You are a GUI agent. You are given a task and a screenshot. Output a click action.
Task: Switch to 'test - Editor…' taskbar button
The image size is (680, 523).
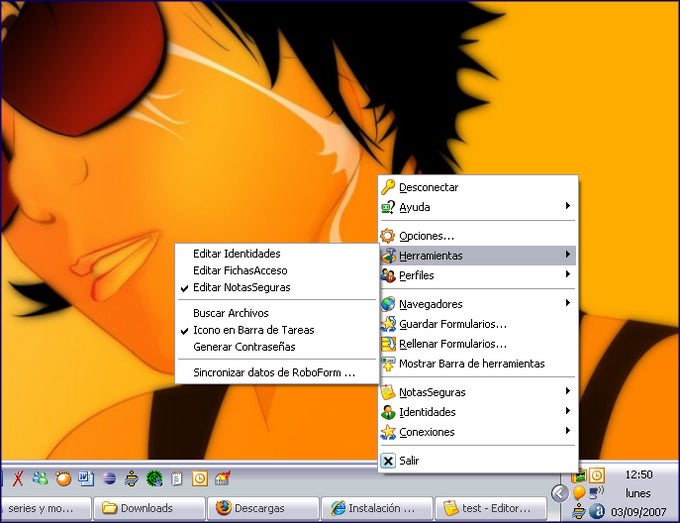coord(490,508)
